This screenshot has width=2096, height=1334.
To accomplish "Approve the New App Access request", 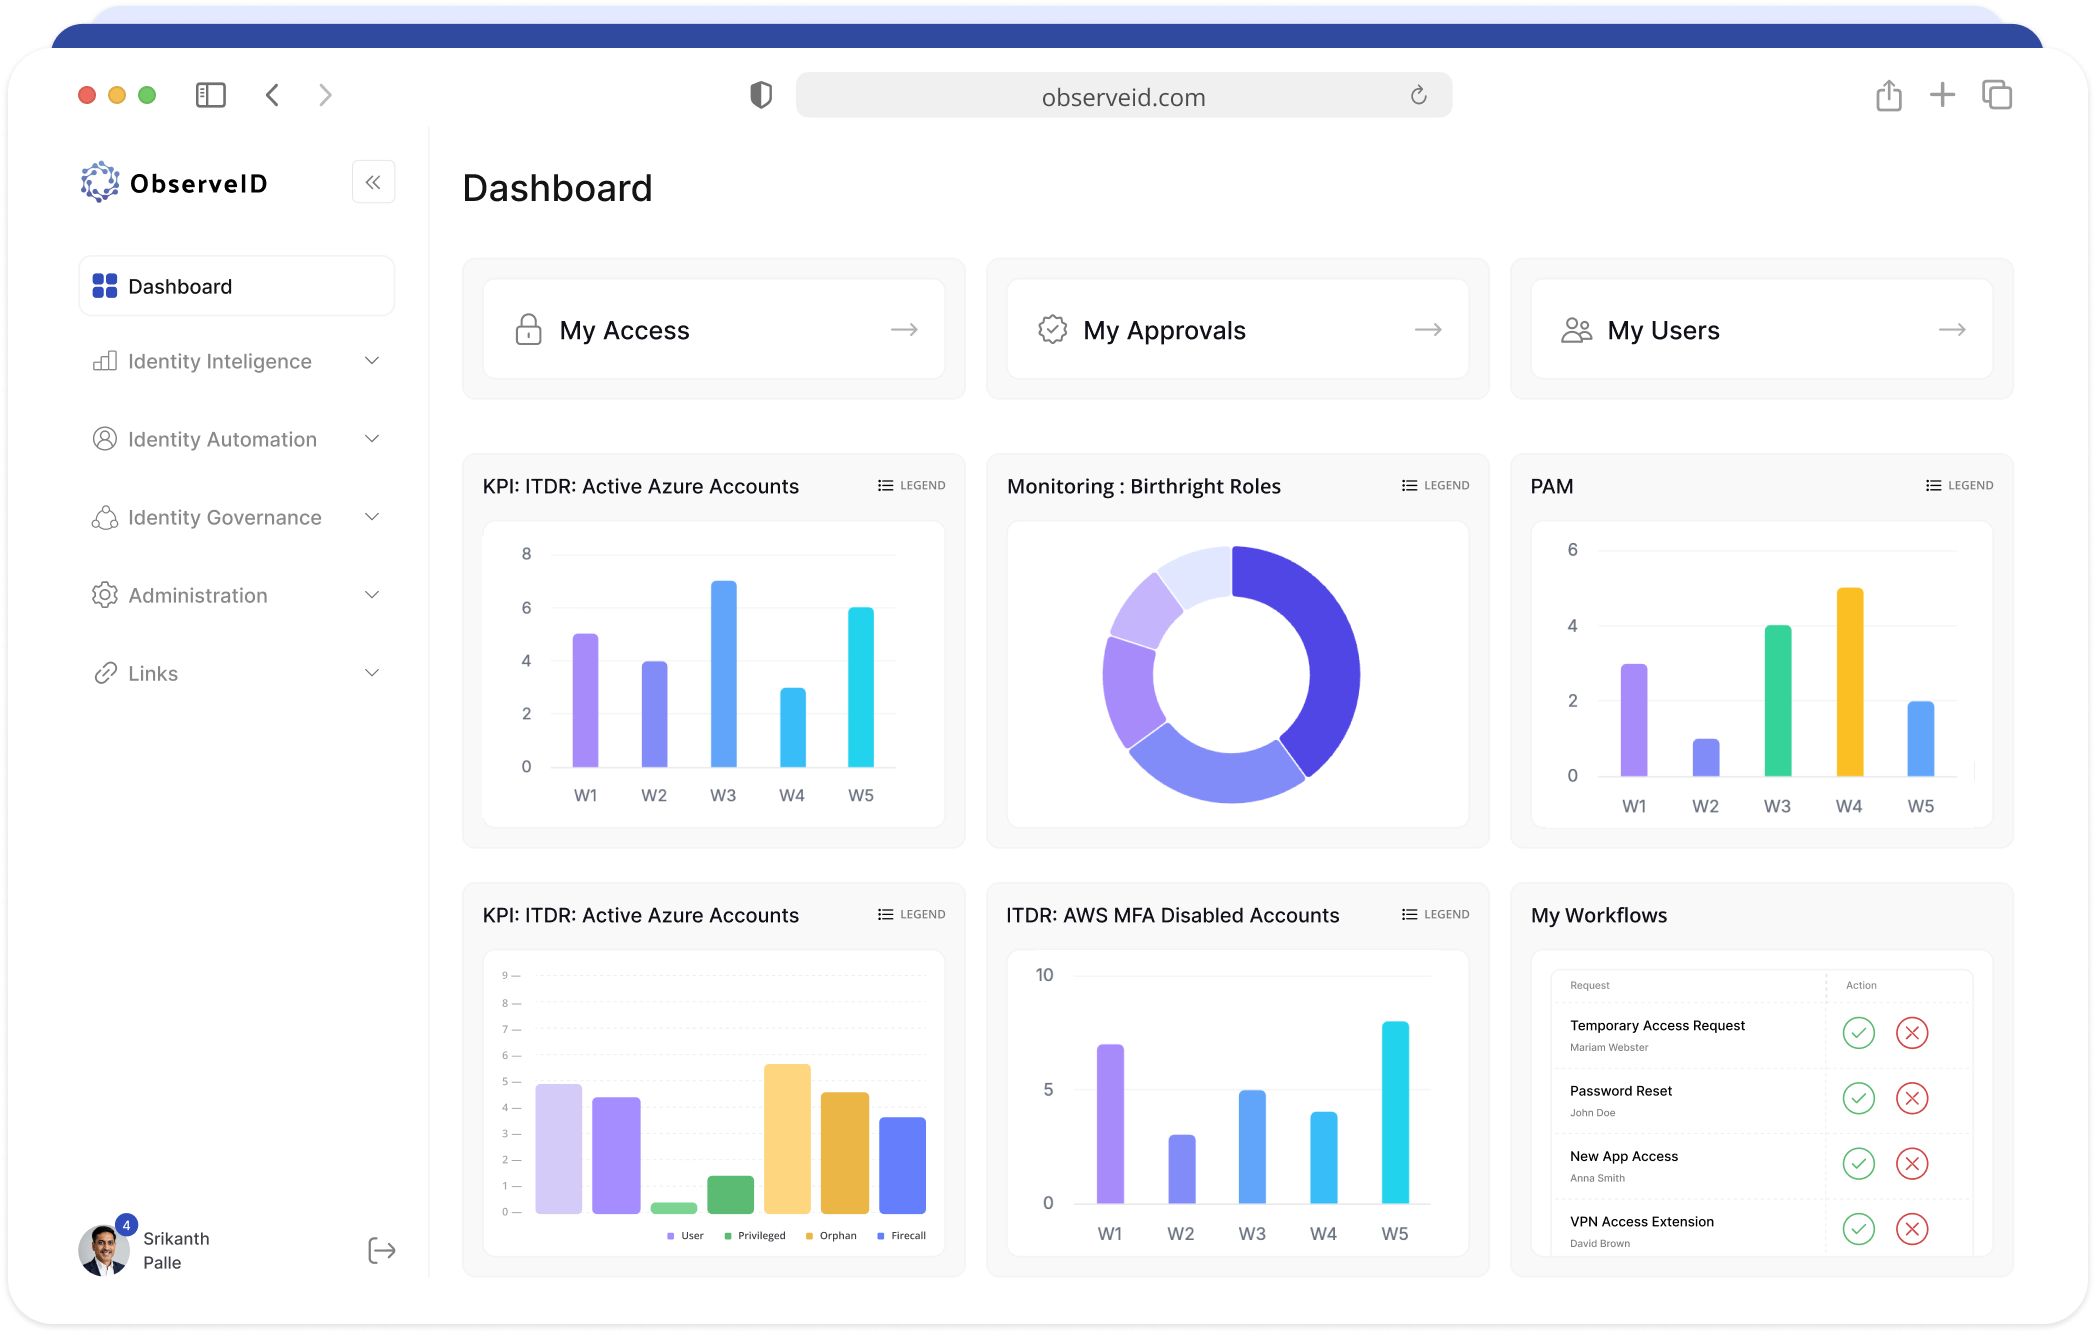I will coord(1858,1163).
